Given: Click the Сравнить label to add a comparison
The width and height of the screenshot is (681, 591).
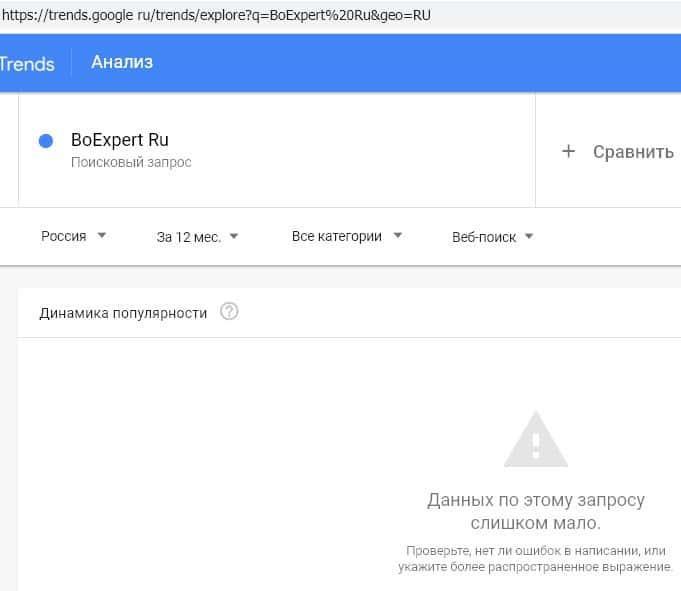Looking at the screenshot, I should (633, 152).
